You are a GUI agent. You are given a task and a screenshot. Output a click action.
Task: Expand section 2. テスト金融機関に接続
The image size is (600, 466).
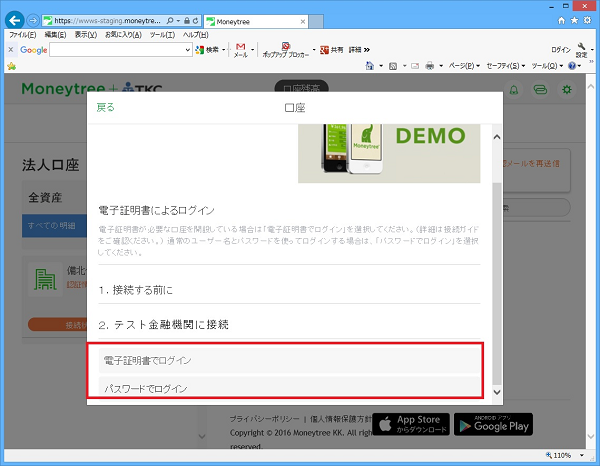tap(289, 325)
